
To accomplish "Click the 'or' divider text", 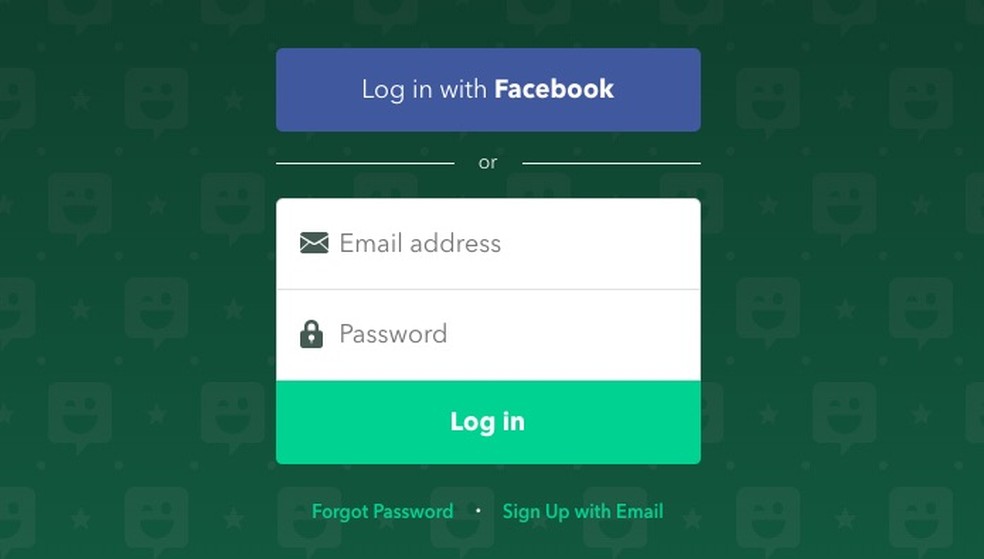I will (488, 163).
